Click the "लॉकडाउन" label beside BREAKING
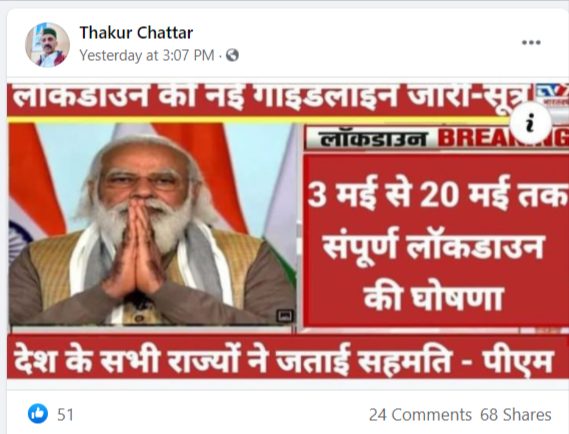 click(x=373, y=138)
